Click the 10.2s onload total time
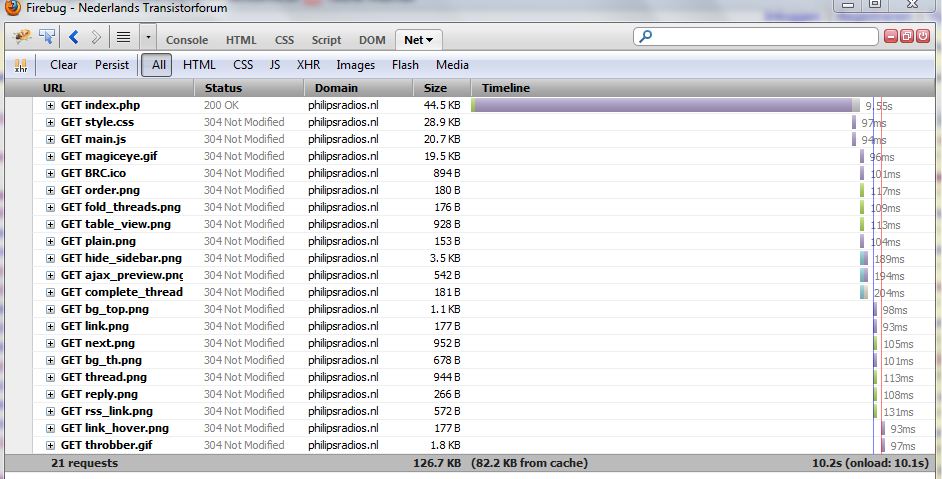Viewport: 942px width, 479px height. pyautogui.click(x=871, y=463)
